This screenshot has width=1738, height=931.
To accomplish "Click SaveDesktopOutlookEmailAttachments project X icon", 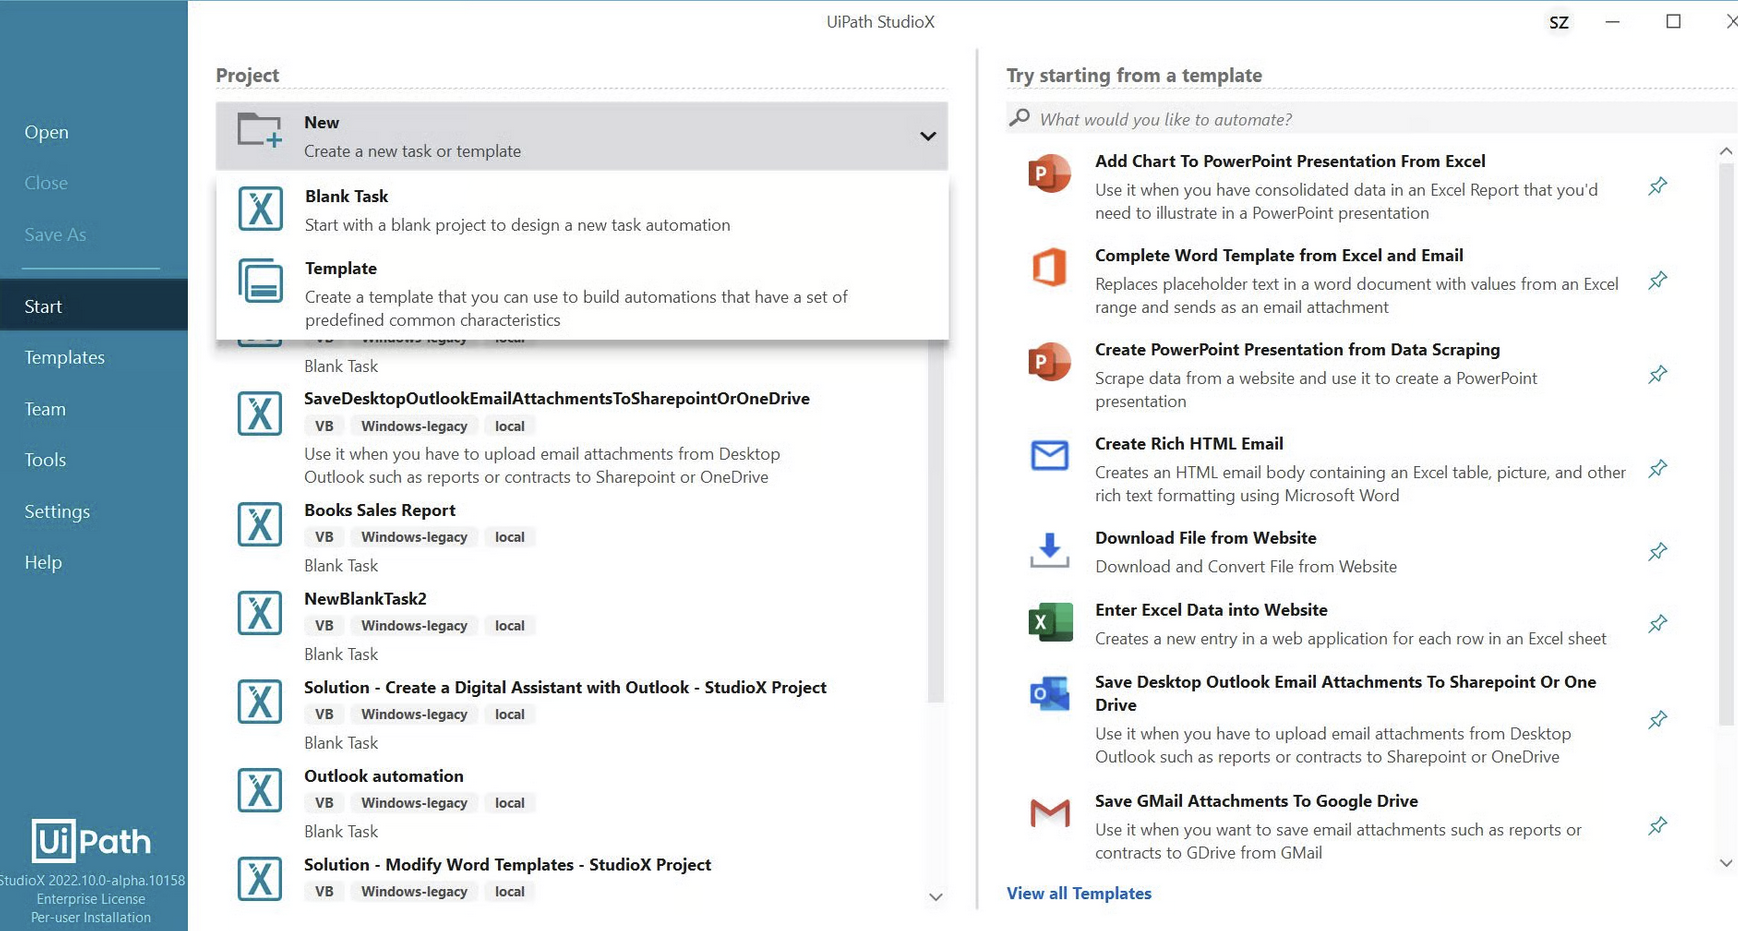I will (x=260, y=413).
